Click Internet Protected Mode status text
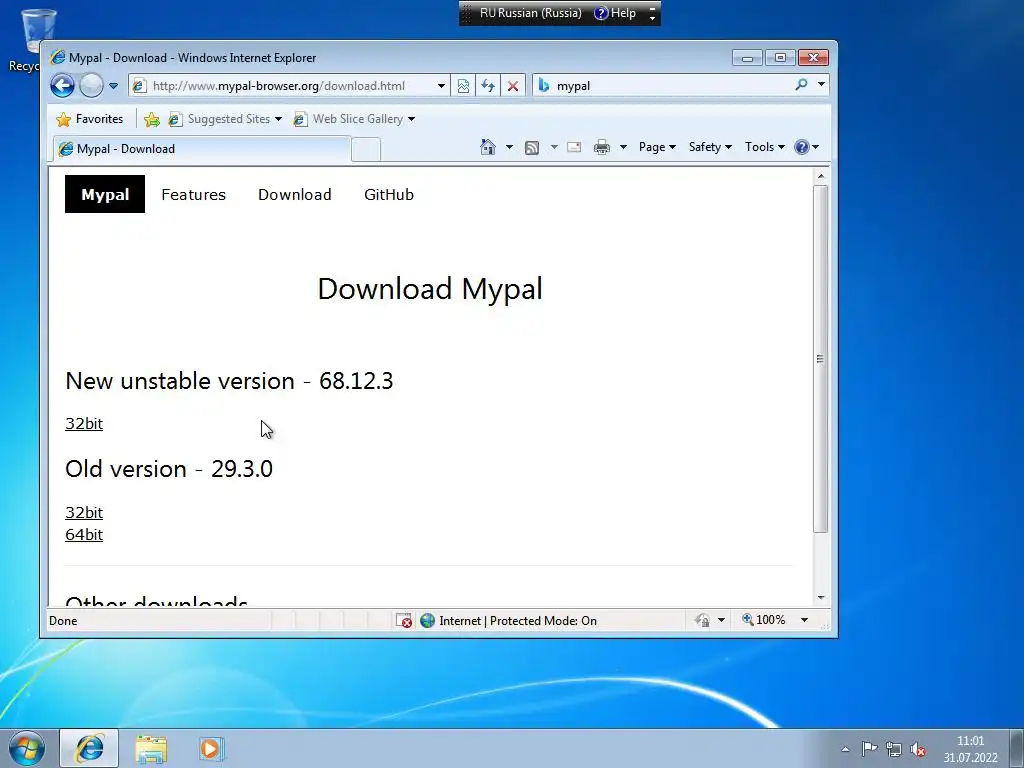Image resolution: width=1024 pixels, height=768 pixels. pyautogui.click(x=518, y=620)
